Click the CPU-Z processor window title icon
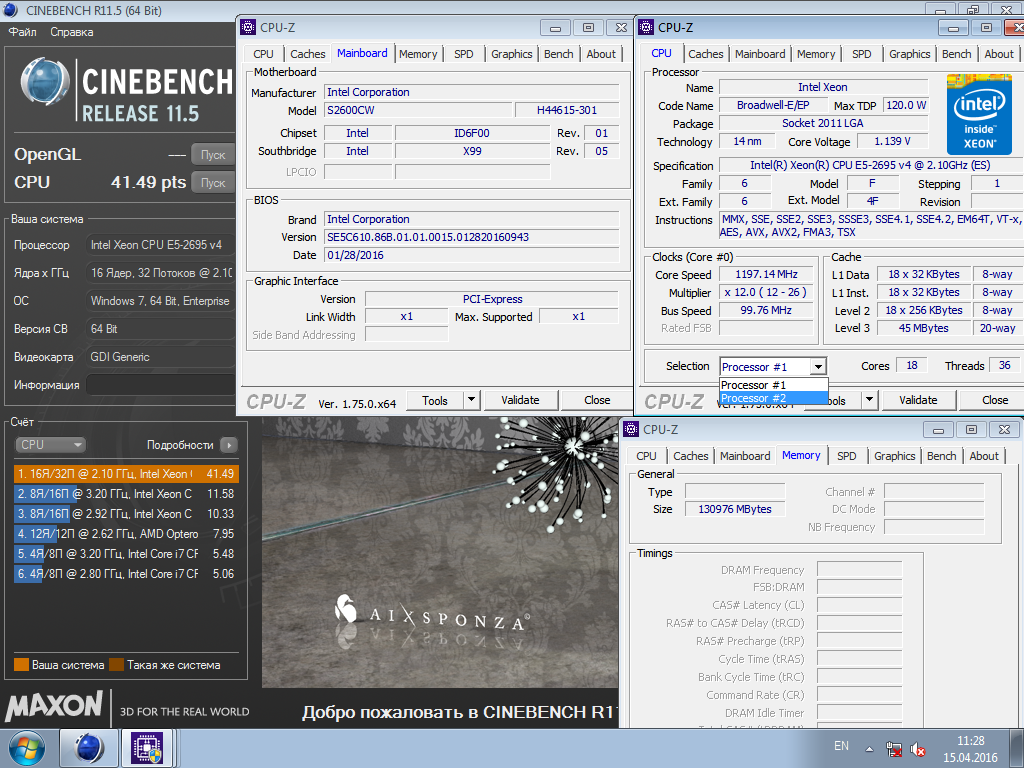The image size is (1024, 768). pos(646,27)
